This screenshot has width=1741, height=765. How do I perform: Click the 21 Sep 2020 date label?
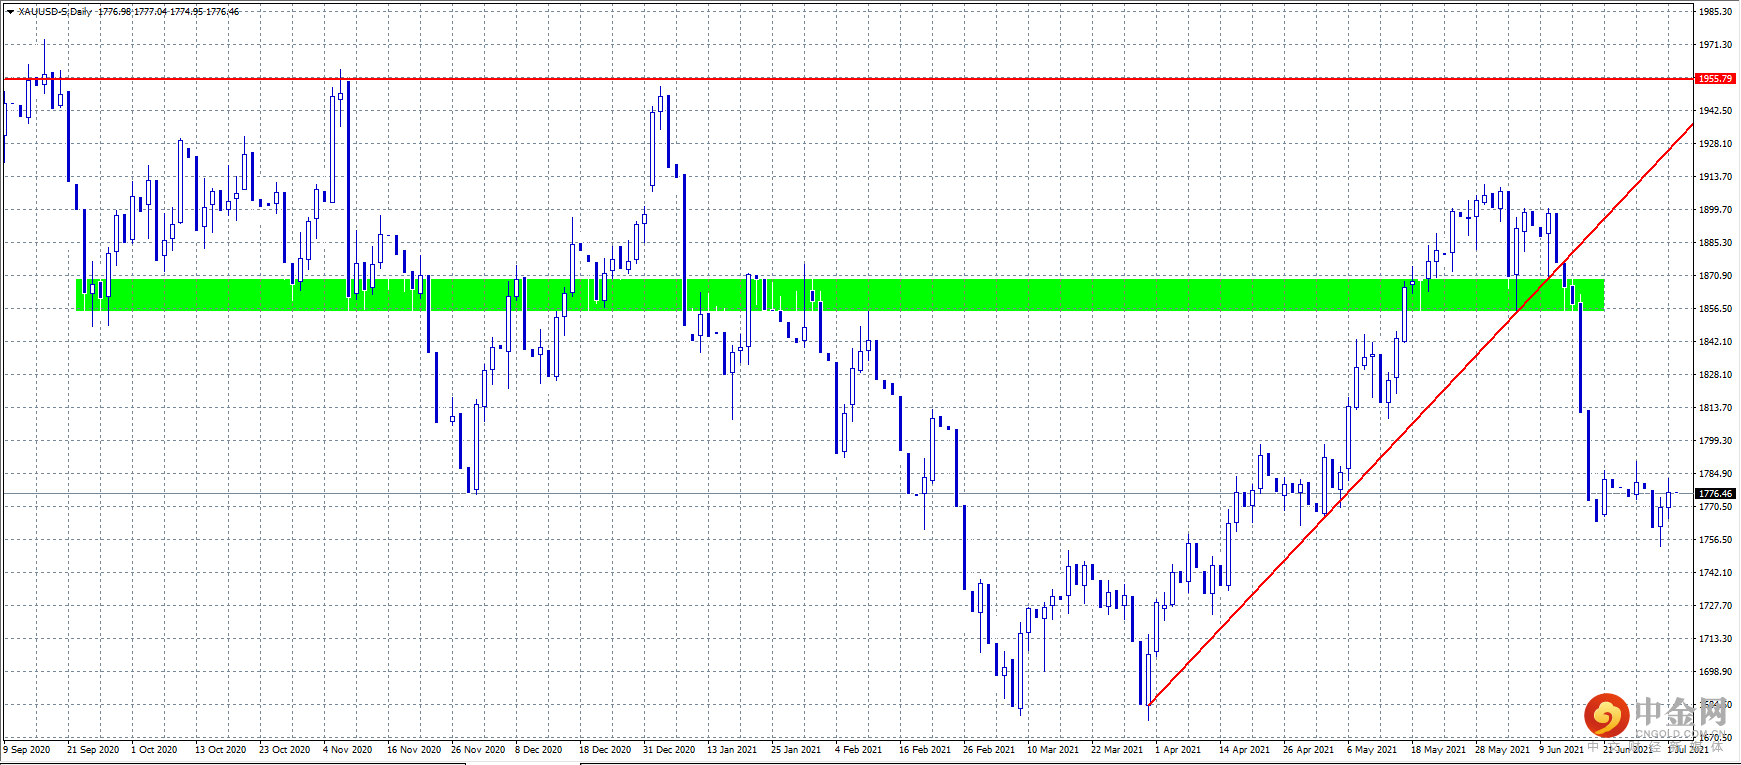[x=93, y=750]
